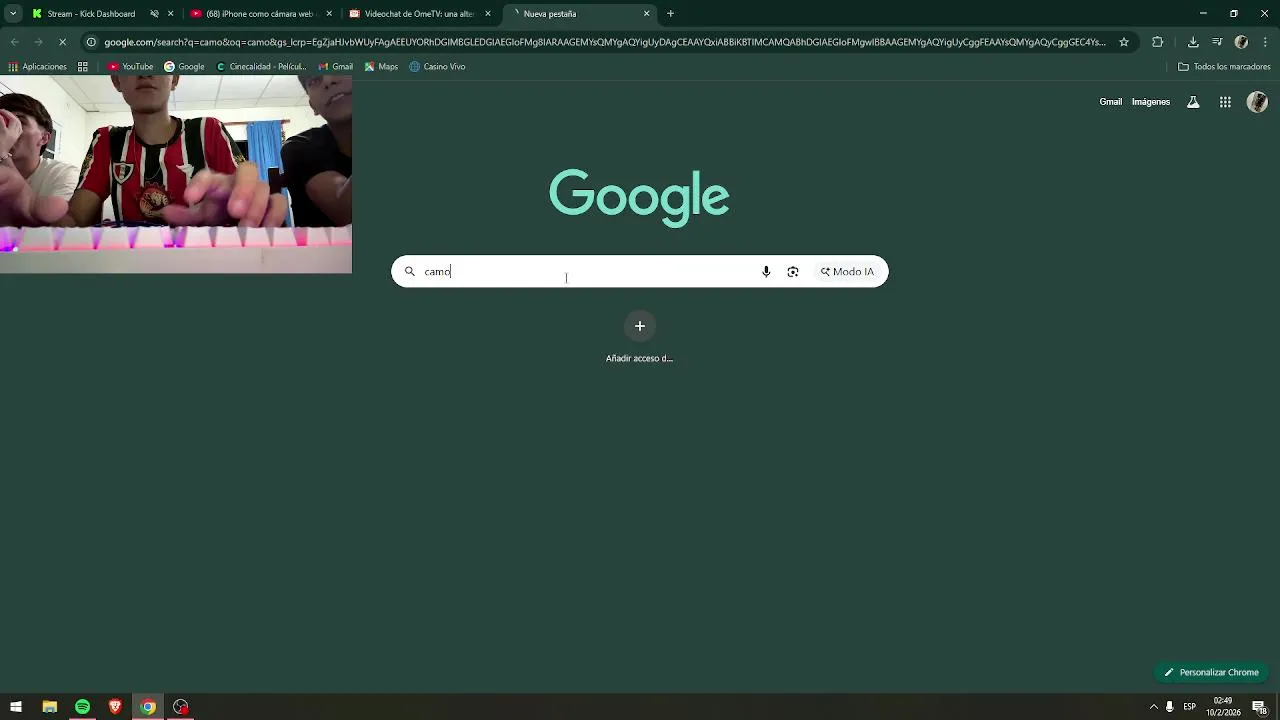The image size is (1280, 720).
Task: View site information icon in address bar
Action: (91, 42)
